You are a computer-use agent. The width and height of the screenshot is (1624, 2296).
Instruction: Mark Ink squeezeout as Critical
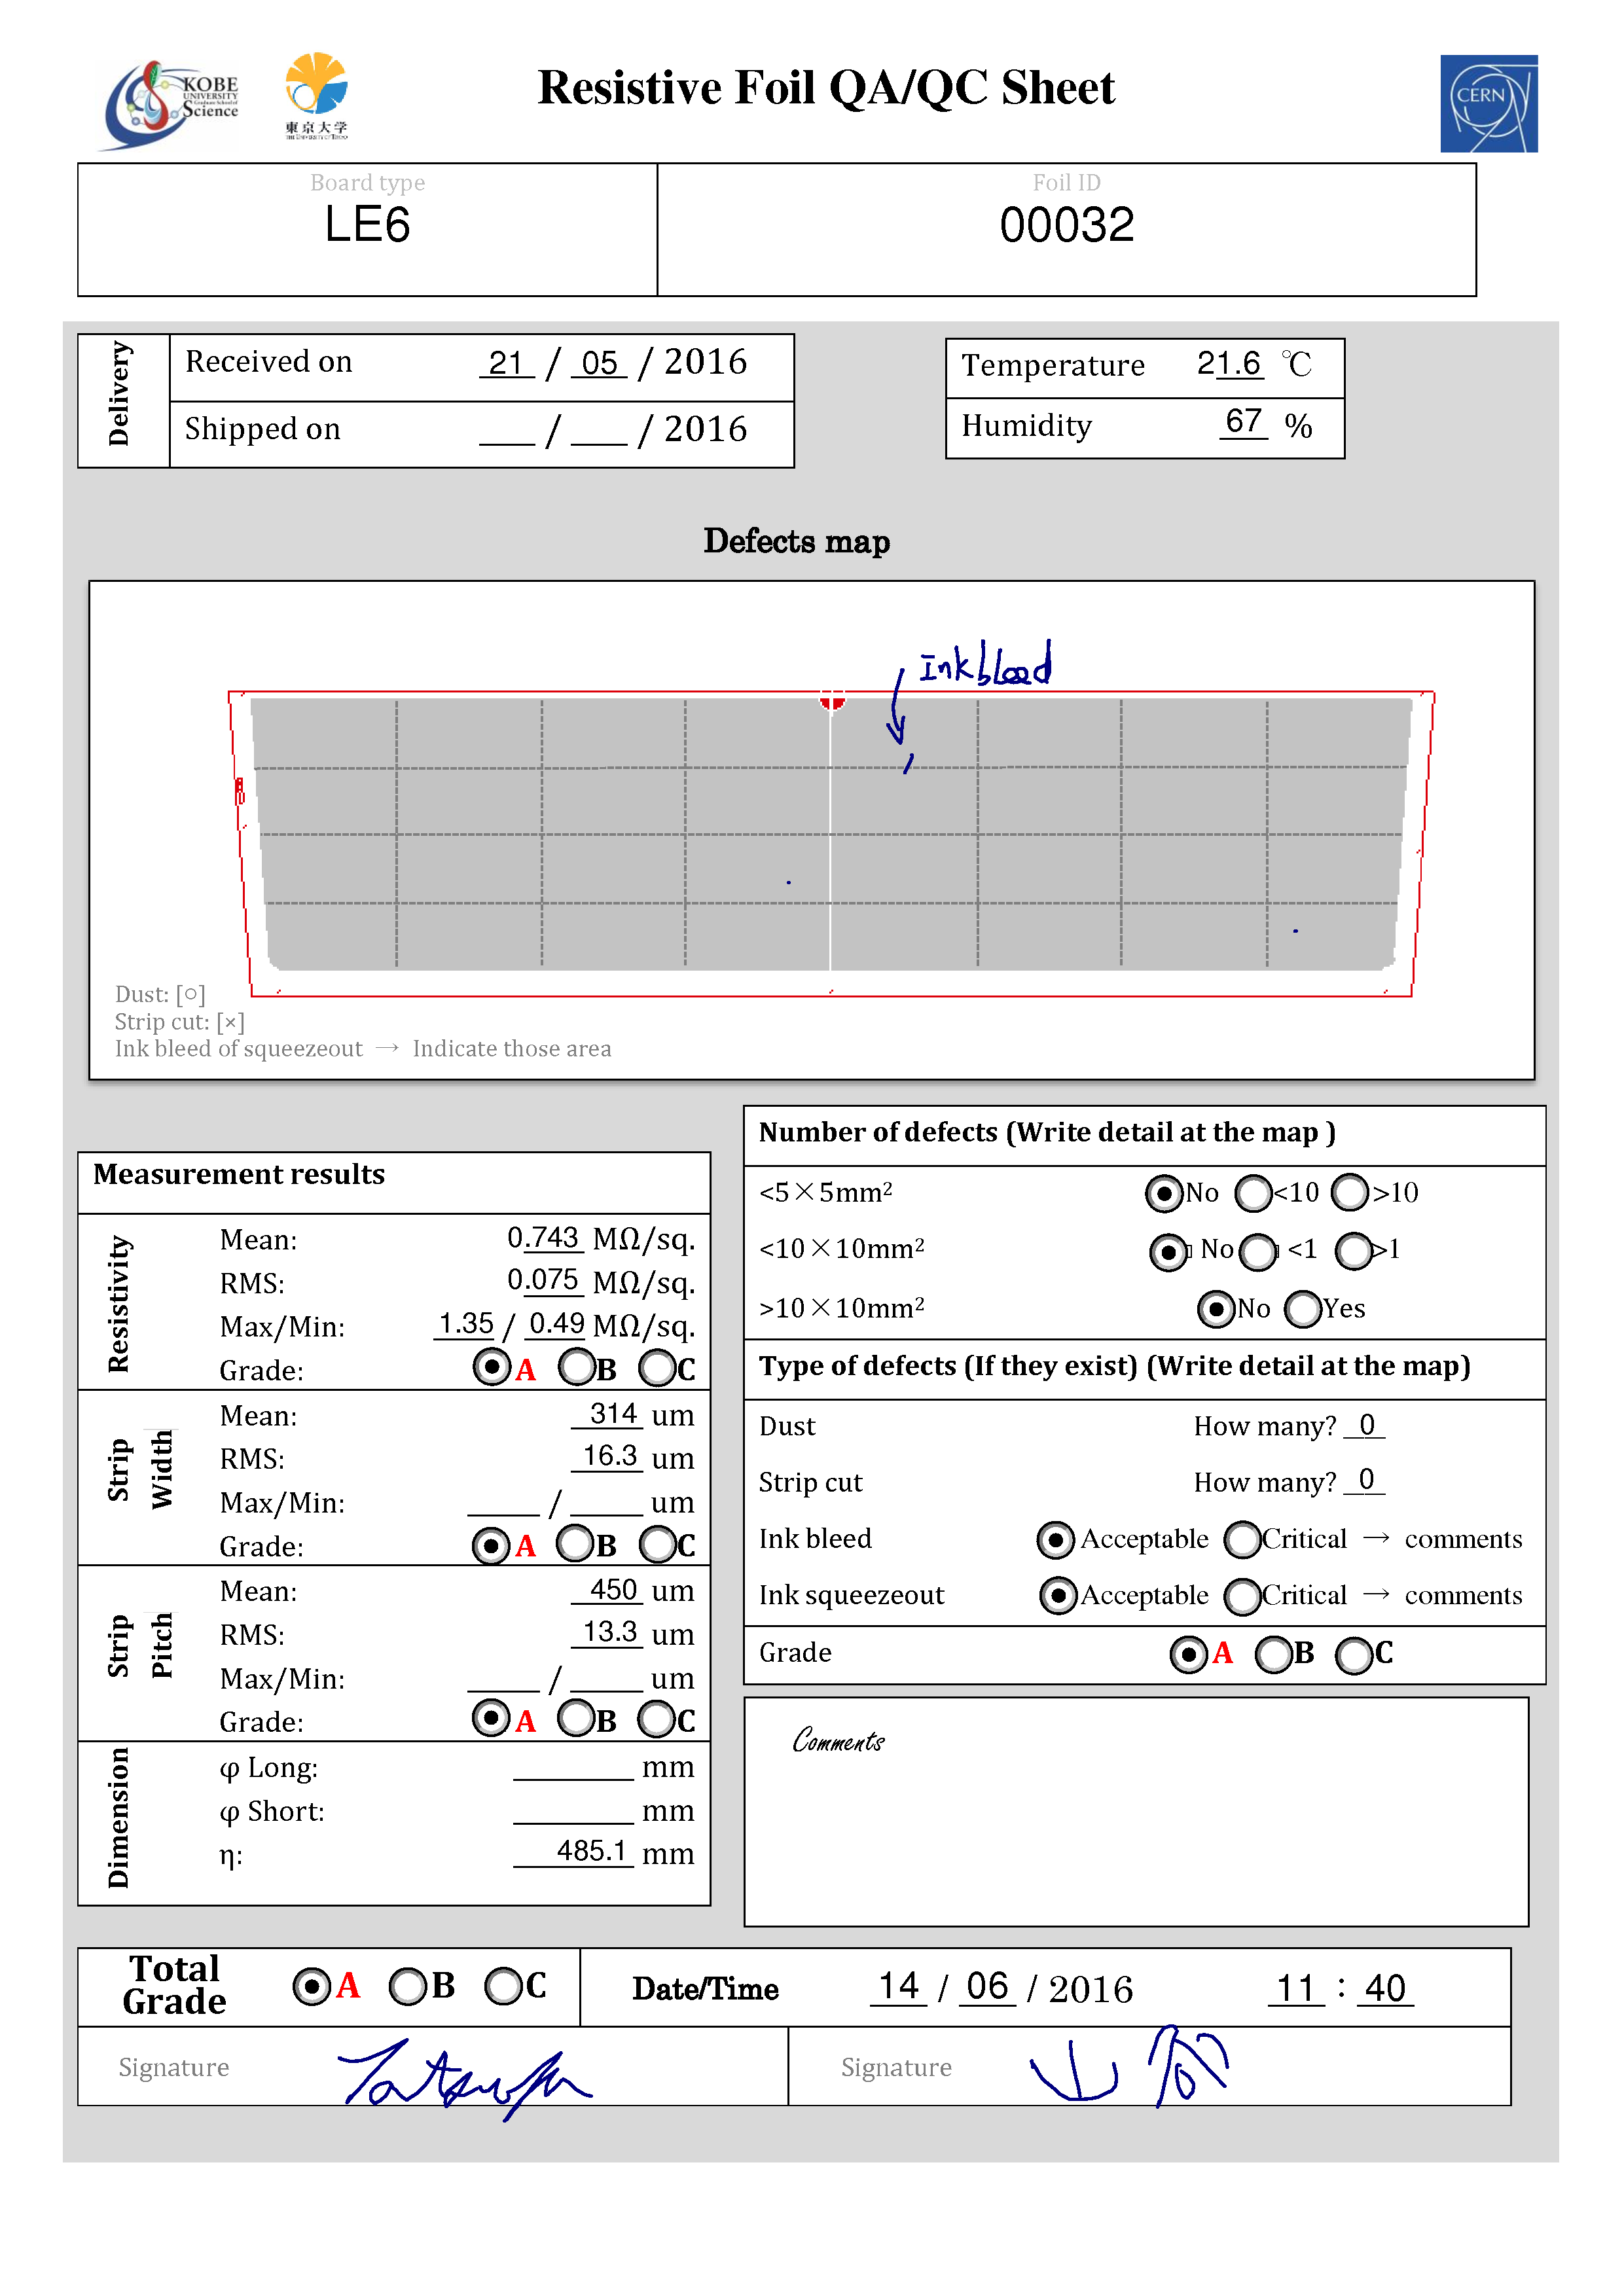click(1243, 1596)
